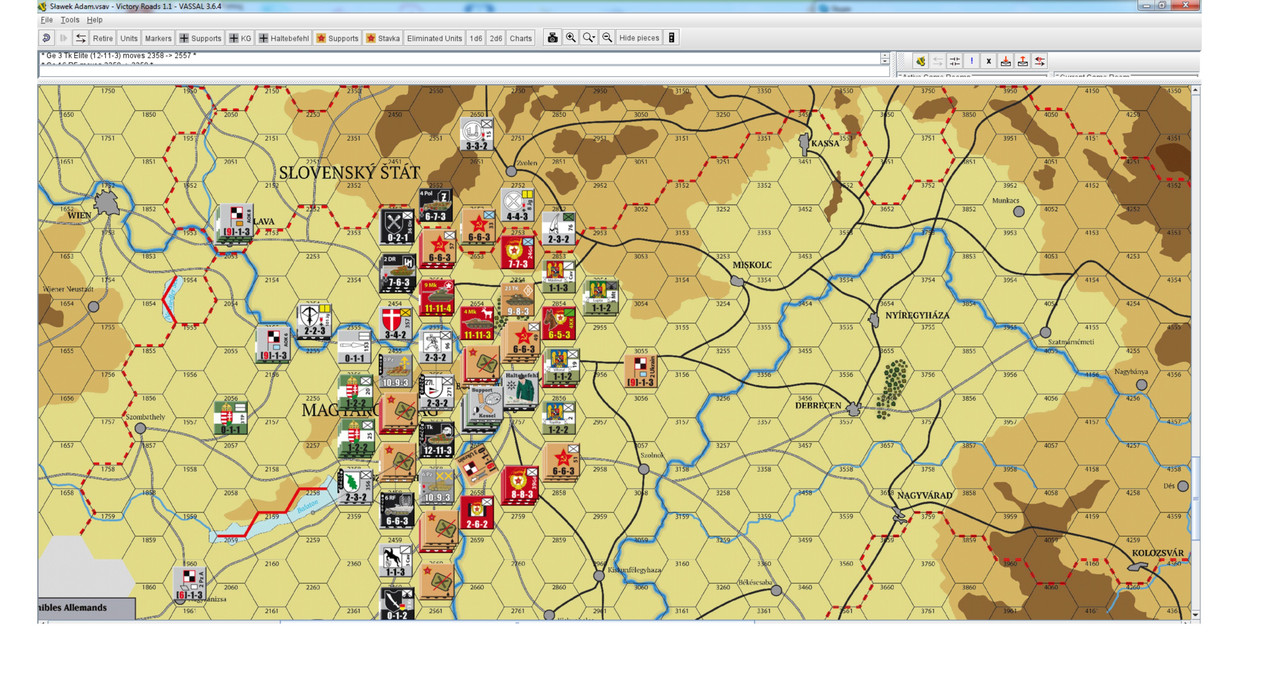Open the Tools menu

click(70, 20)
